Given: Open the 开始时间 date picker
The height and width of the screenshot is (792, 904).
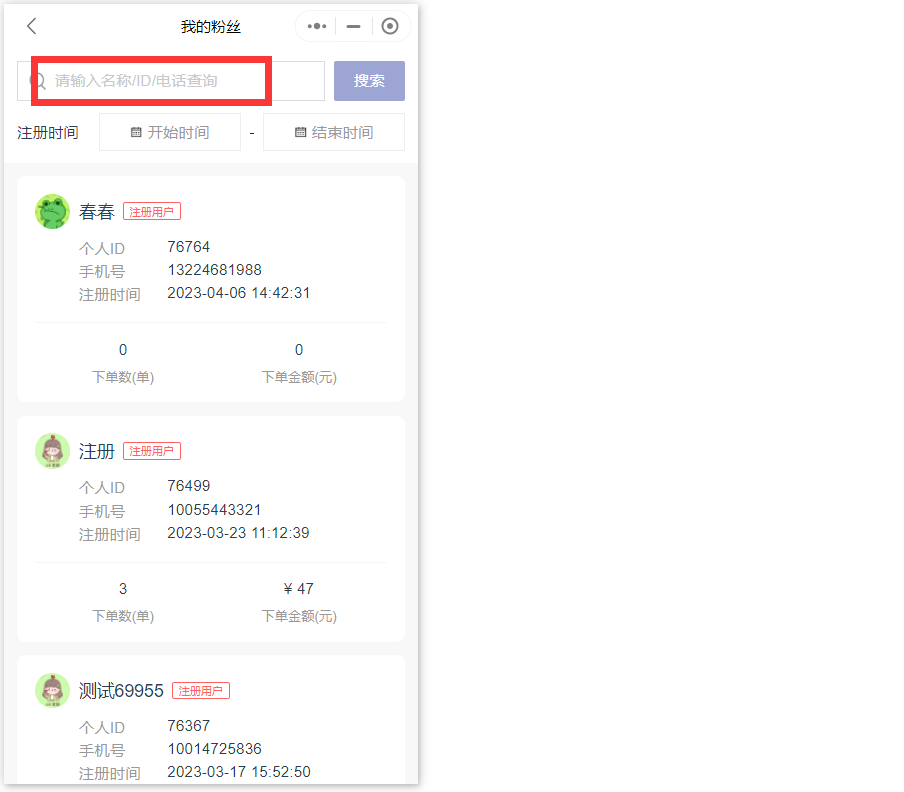Looking at the screenshot, I should click(170, 132).
